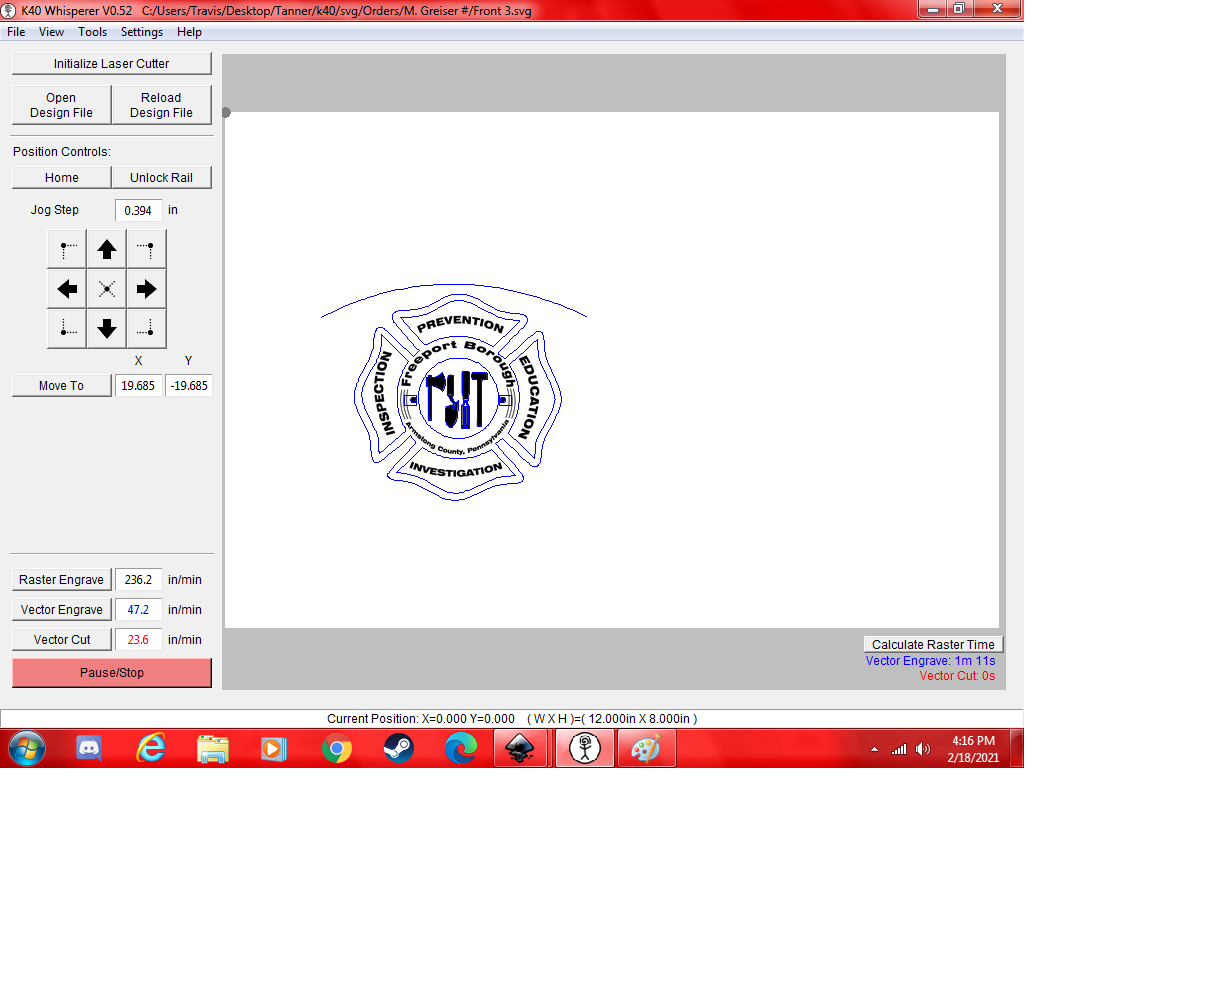Screen dimensions: 1228x988
Task: Reload Design File button
Action: [x=161, y=105]
